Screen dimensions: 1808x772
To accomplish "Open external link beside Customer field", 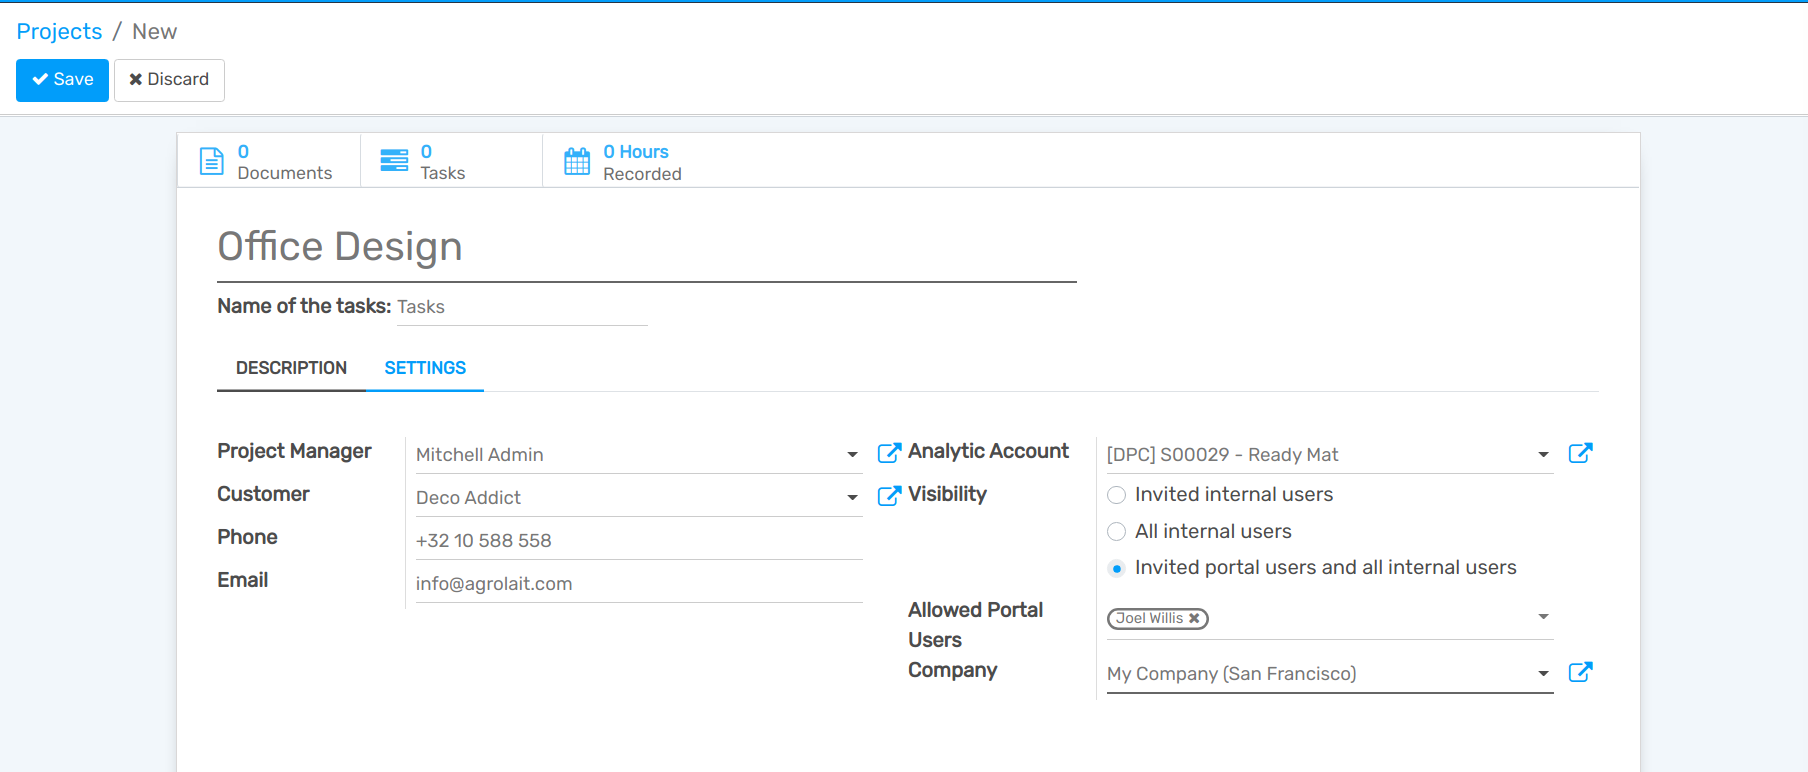I will click(x=889, y=496).
